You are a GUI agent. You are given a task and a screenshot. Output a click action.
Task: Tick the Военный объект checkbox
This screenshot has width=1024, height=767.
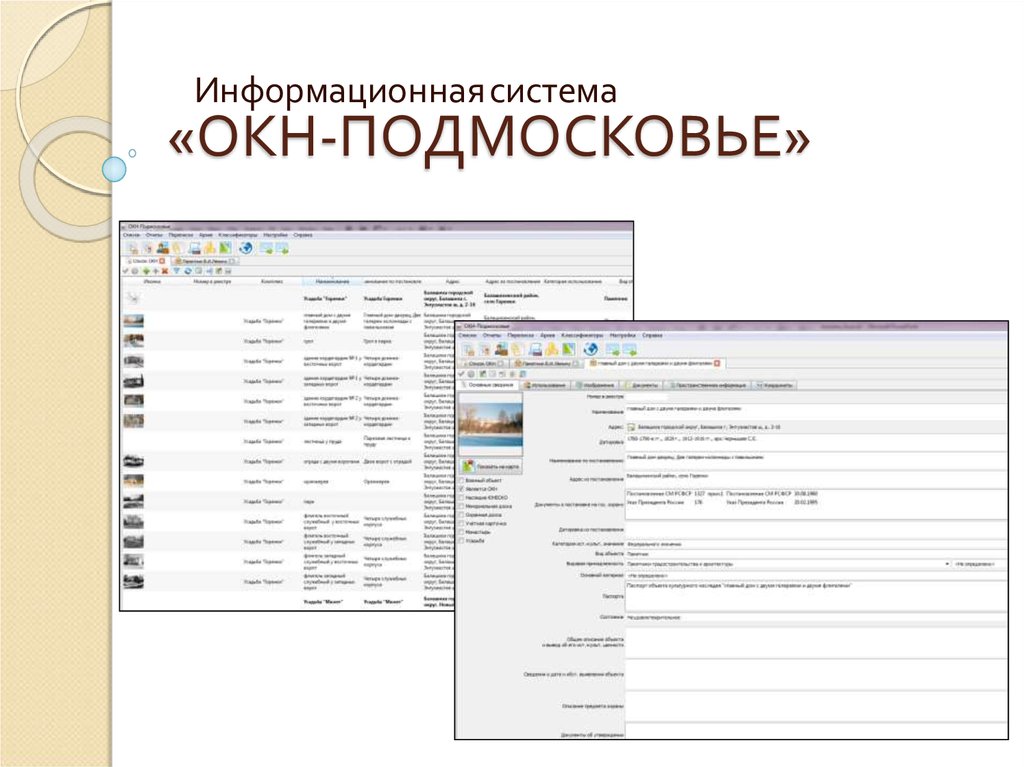click(461, 480)
